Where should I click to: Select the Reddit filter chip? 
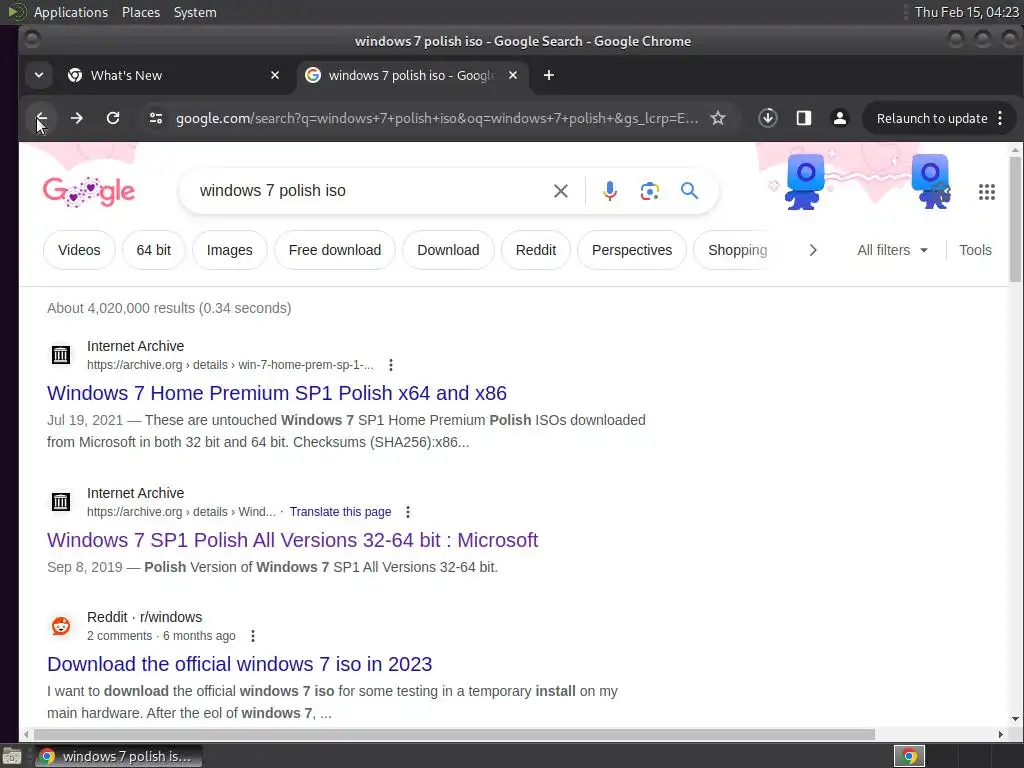click(536, 250)
